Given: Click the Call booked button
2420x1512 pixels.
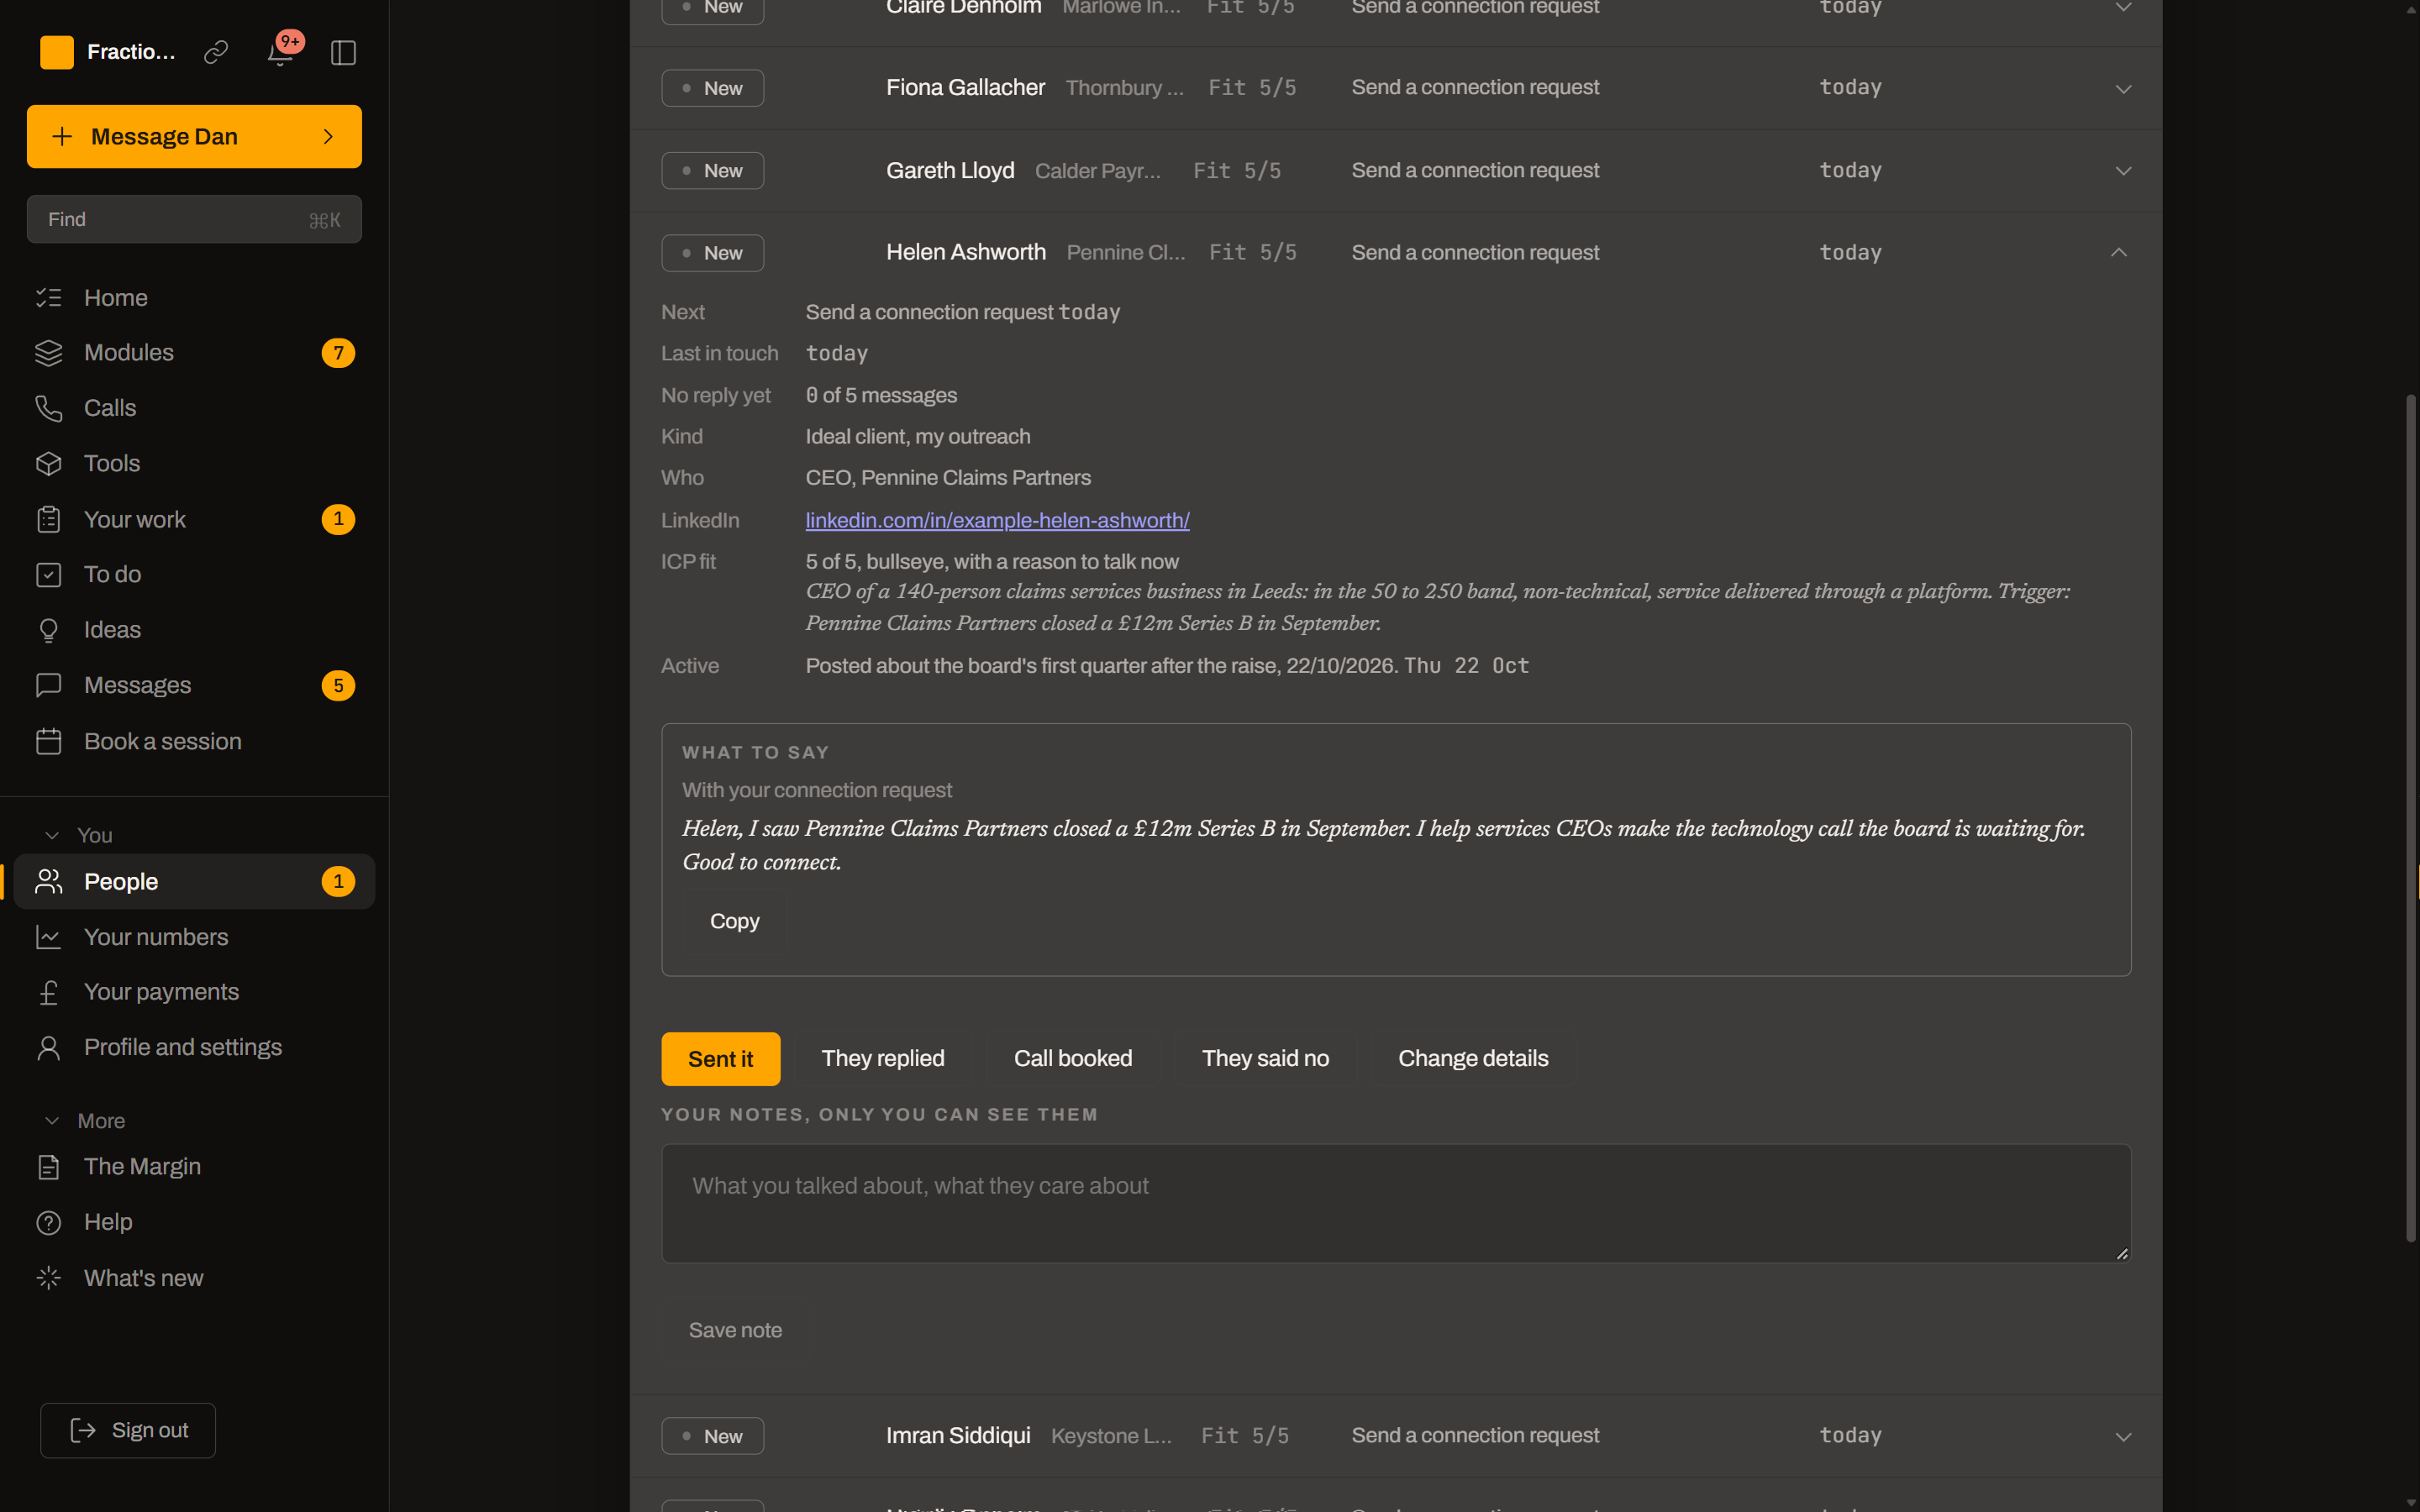Looking at the screenshot, I should (1073, 1059).
